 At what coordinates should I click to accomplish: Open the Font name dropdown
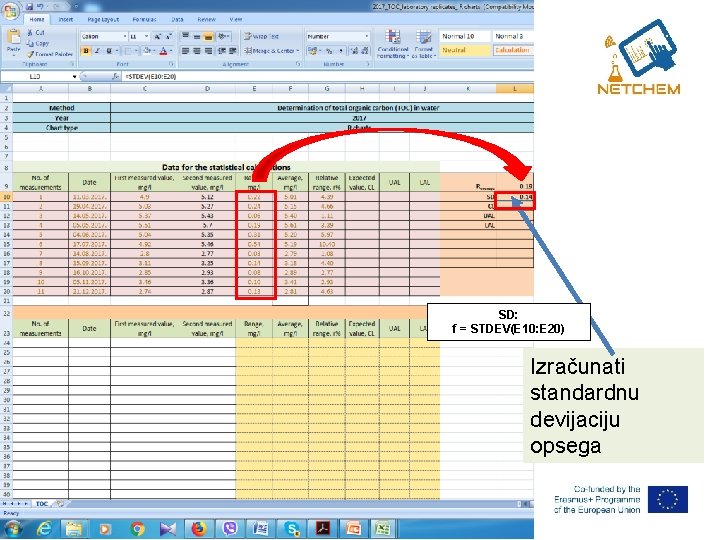[124, 36]
